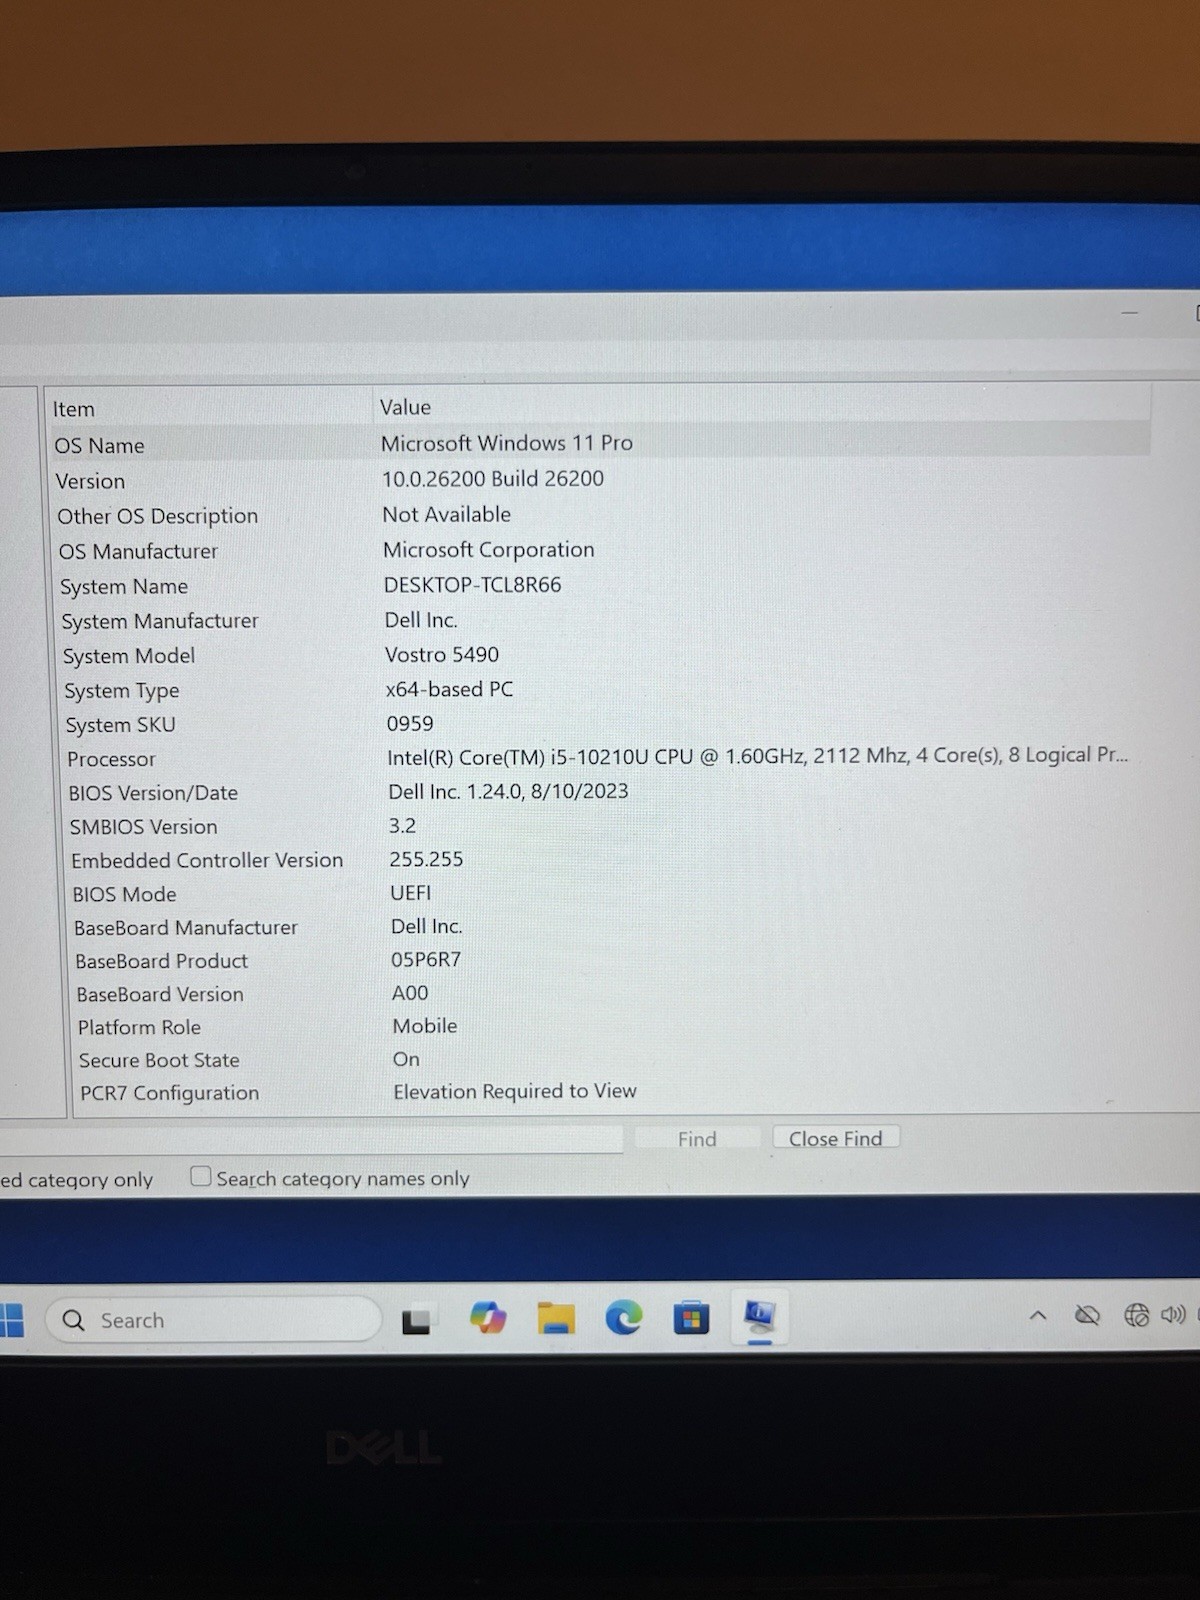The width and height of the screenshot is (1200, 1600).
Task: Open the Windows Start menu
Action: pos(11,1320)
